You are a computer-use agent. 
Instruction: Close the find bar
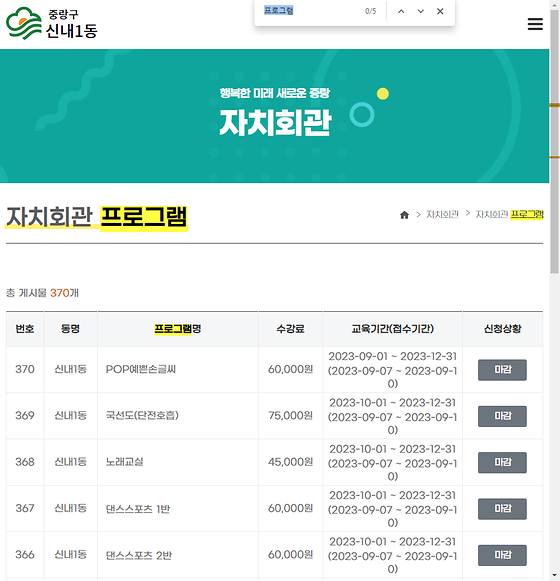coord(440,11)
